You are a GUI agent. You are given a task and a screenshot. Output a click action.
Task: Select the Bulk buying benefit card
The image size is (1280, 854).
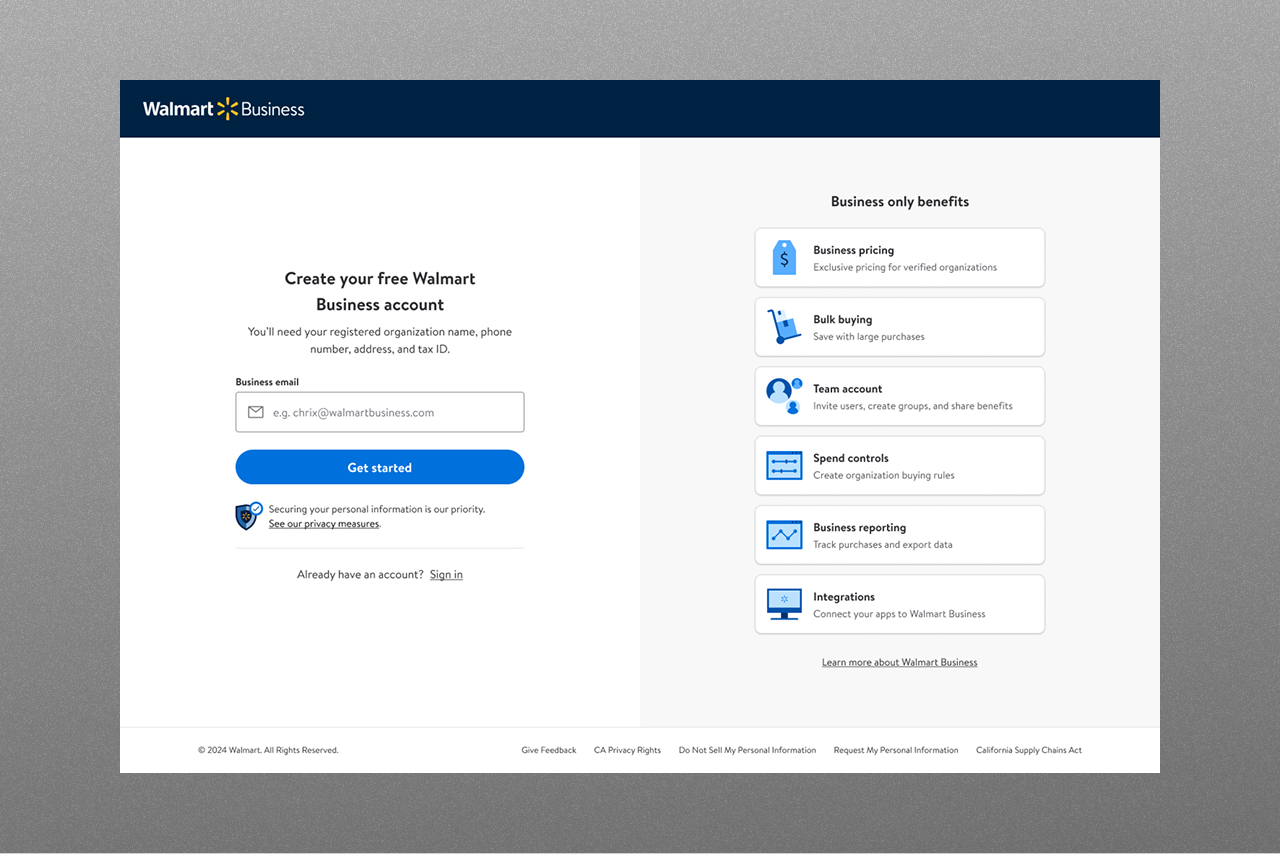pos(899,326)
